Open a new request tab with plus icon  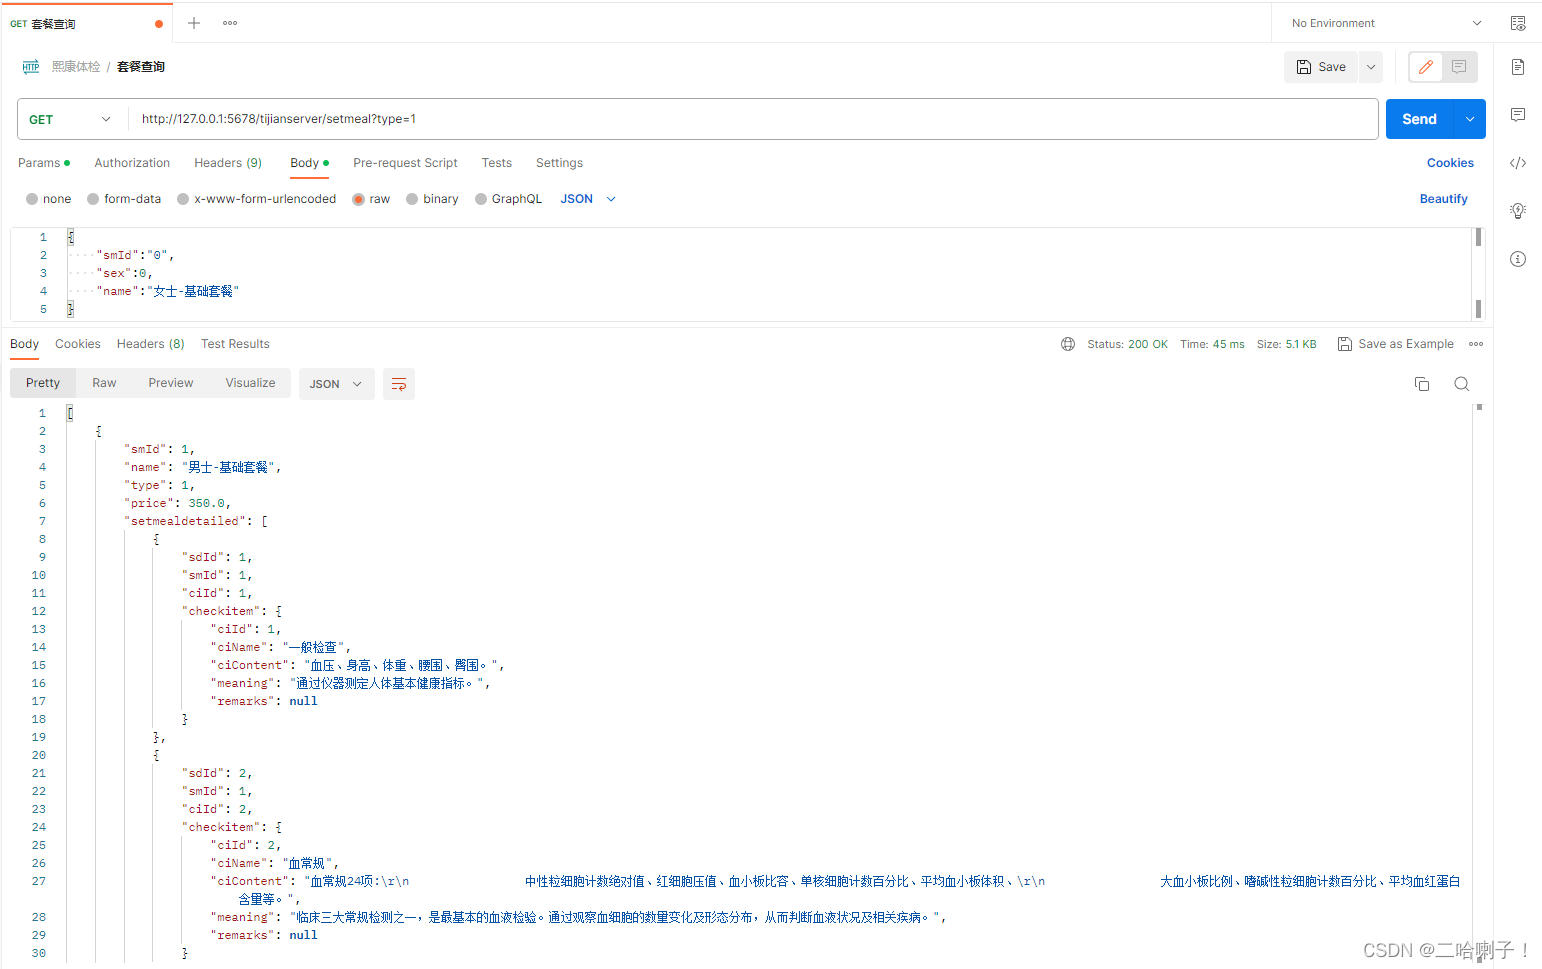coord(194,23)
